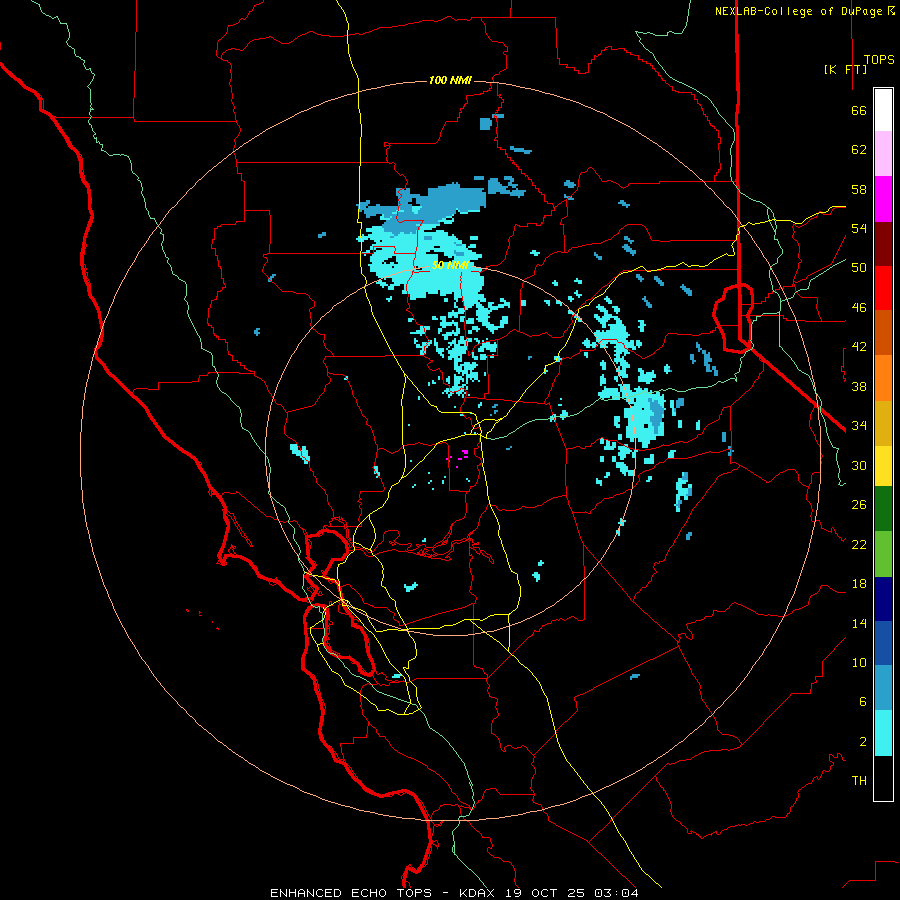Pick the yellow legend swatch
The image size is (900, 900).
tap(883, 466)
